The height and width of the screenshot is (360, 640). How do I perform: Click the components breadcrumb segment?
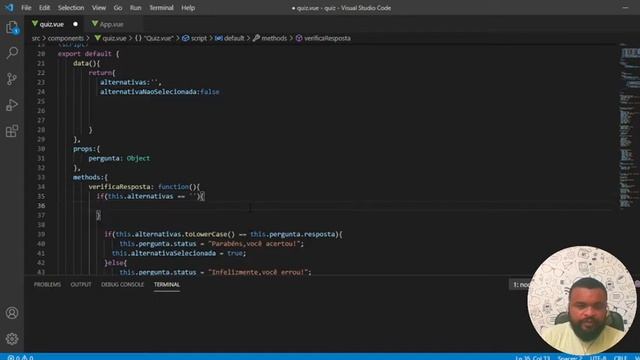tap(65, 38)
